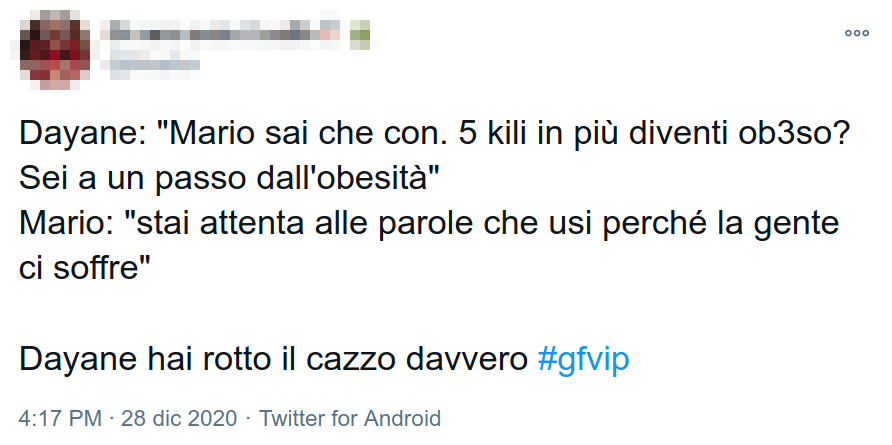Select the green emoji badge beside display name
Image resolution: width=892 pixels, height=445 pixels.
[360, 34]
